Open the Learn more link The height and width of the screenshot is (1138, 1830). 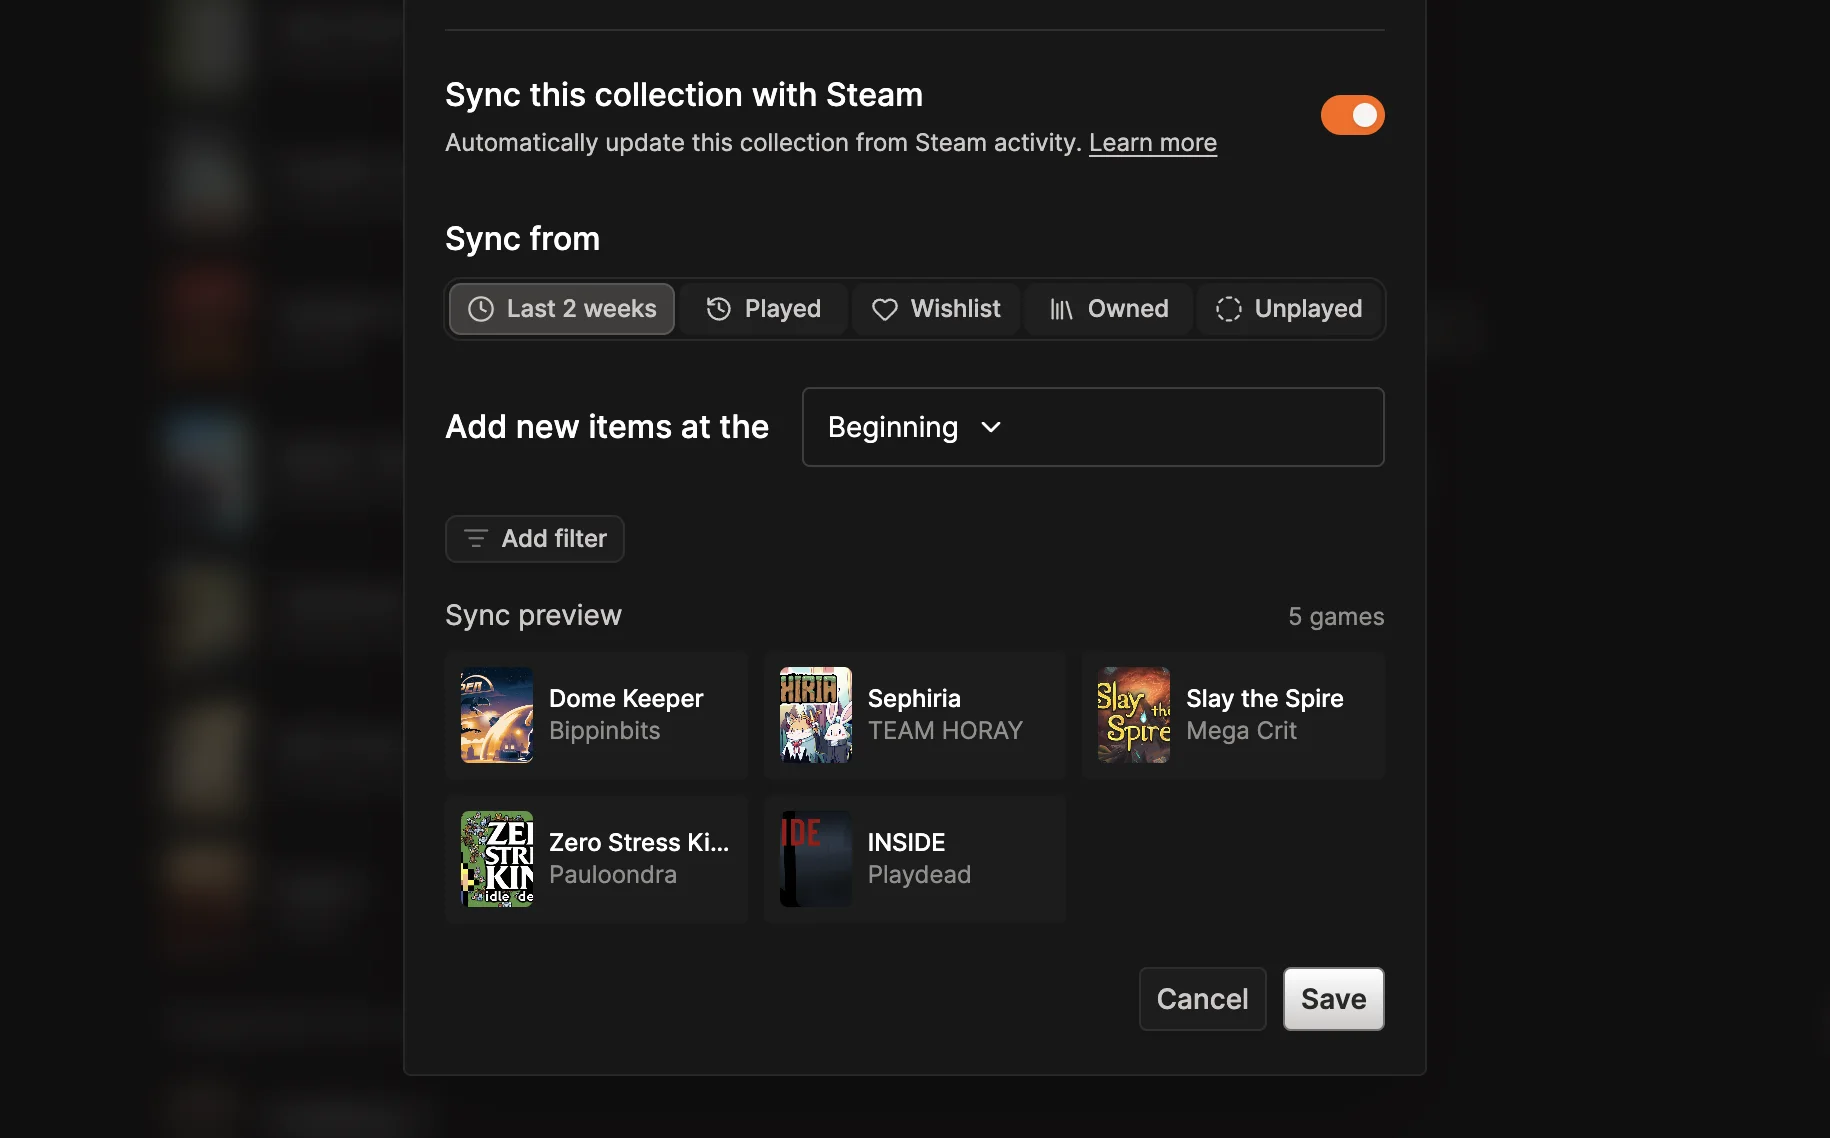click(x=1152, y=143)
